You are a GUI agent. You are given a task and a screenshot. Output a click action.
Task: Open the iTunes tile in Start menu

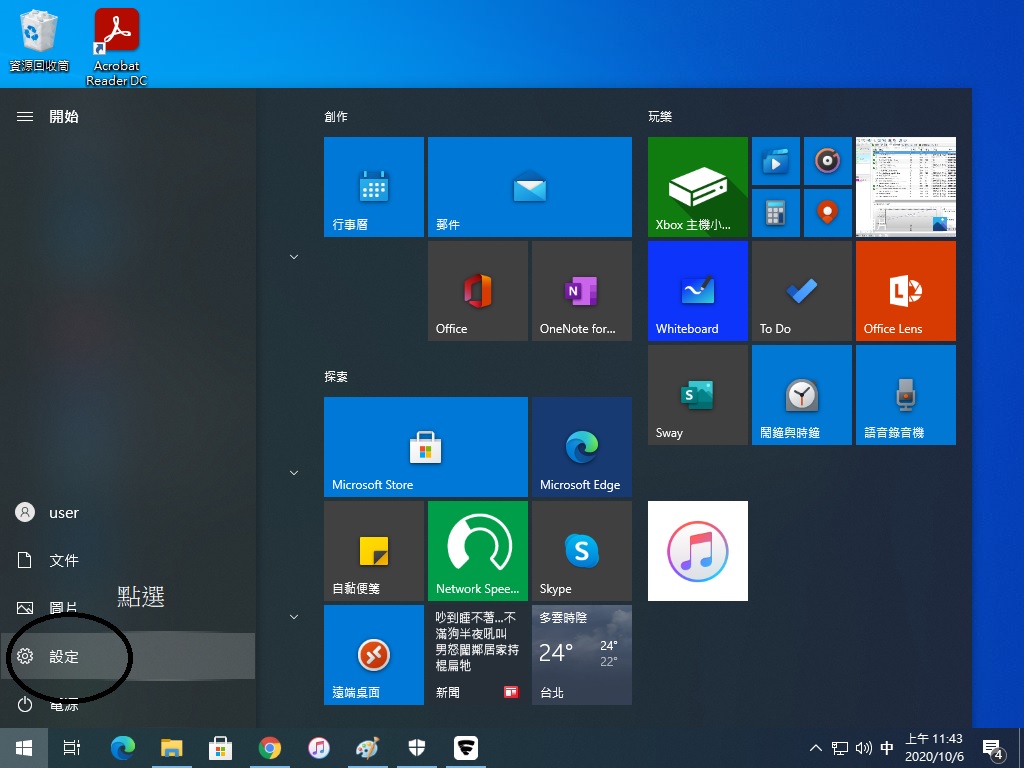pyautogui.click(x=697, y=551)
